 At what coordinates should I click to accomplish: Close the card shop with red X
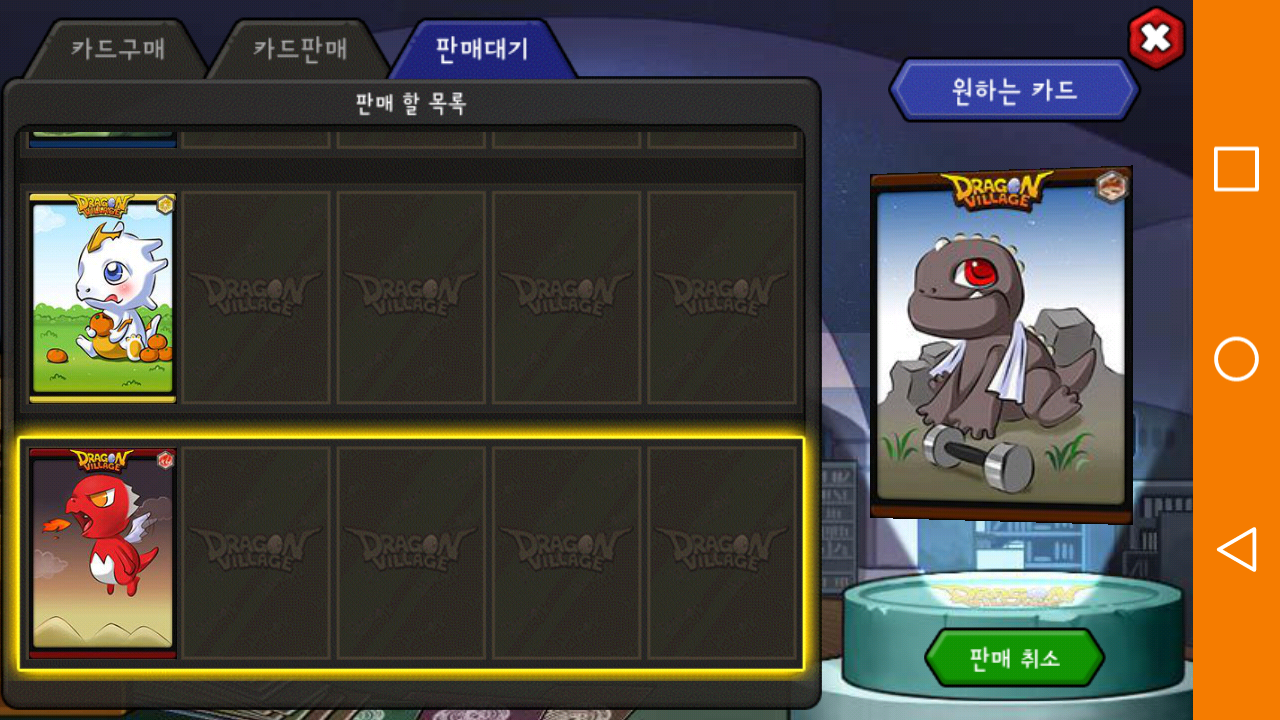[1156, 39]
